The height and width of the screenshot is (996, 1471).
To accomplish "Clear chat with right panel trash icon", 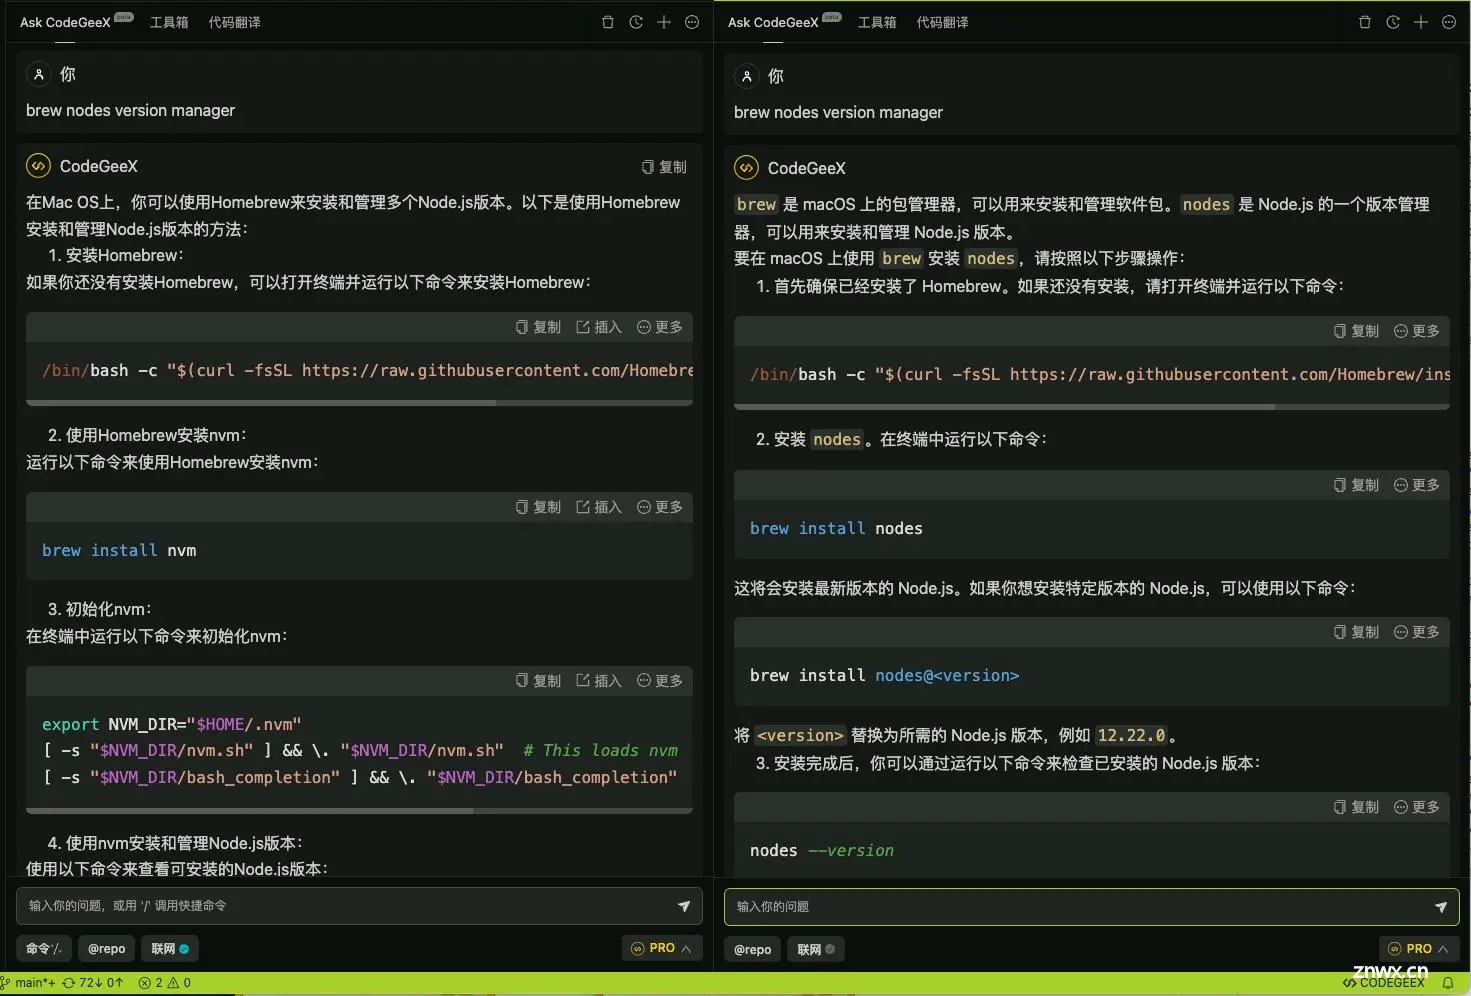I will (1365, 22).
